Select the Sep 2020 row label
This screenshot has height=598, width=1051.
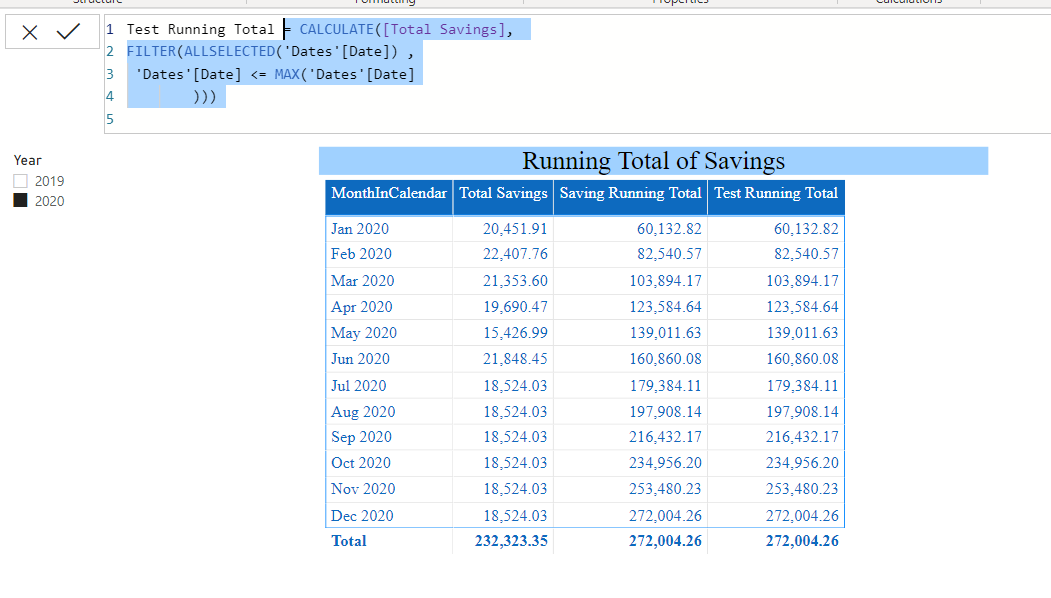click(361, 437)
